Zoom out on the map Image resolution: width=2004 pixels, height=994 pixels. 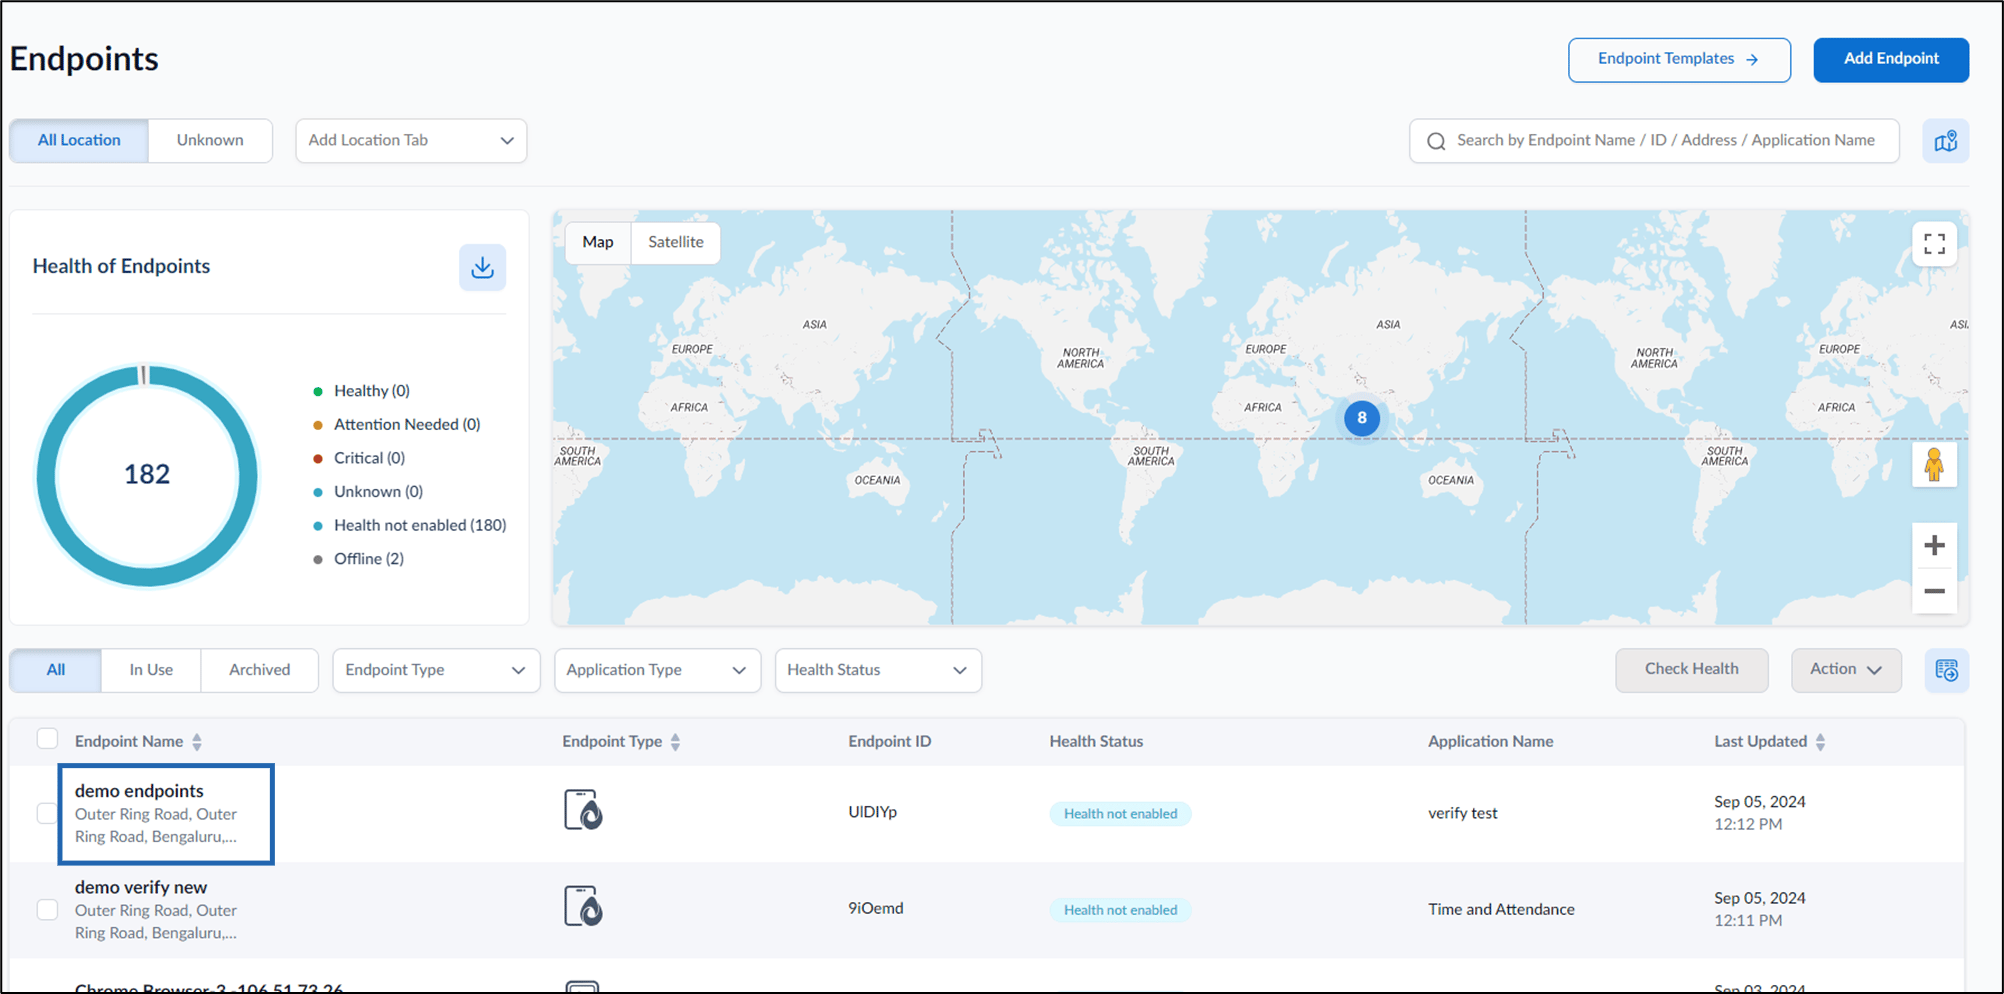1934,591
